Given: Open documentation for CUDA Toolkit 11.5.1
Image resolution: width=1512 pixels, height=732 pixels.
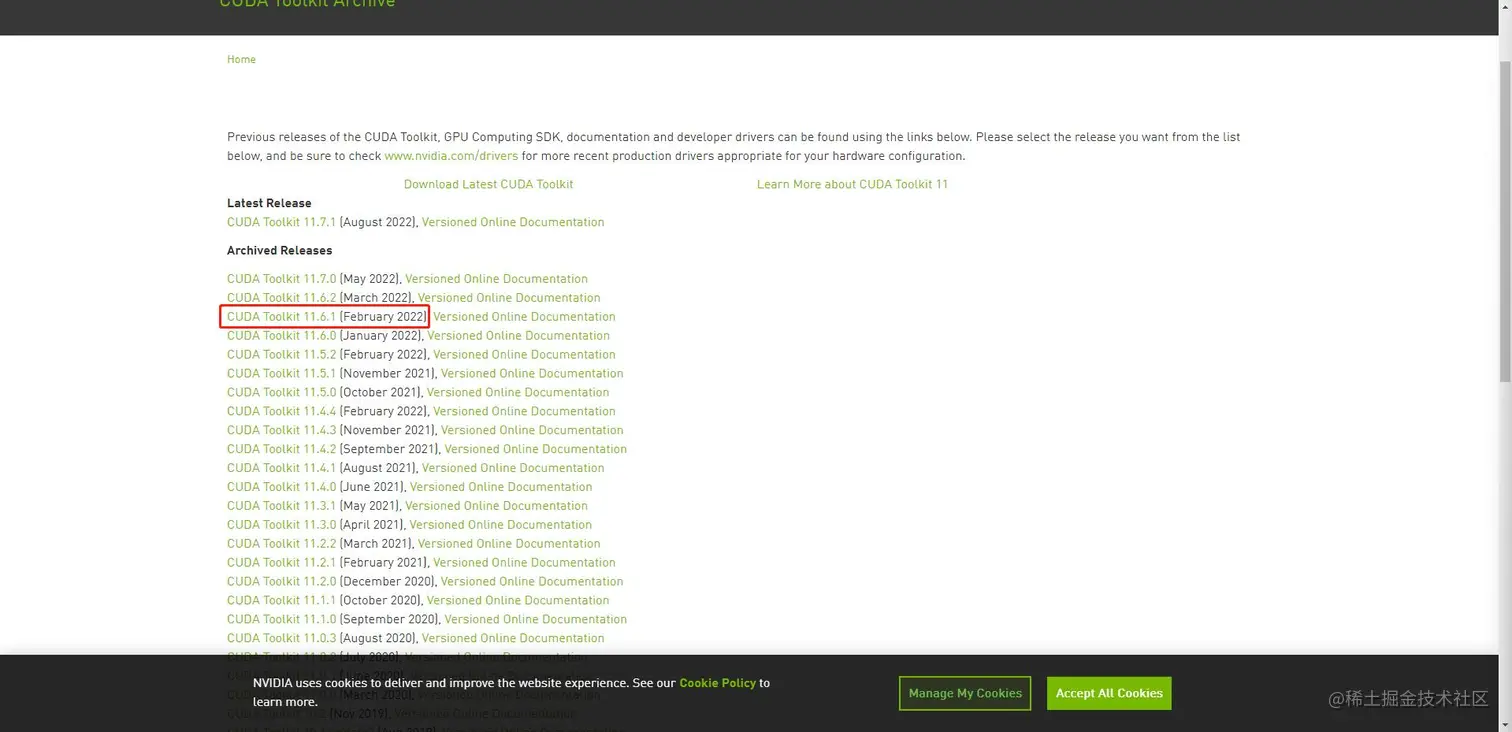Looking at the screenshot, I should pyautogui.click(x=532, y=374).
